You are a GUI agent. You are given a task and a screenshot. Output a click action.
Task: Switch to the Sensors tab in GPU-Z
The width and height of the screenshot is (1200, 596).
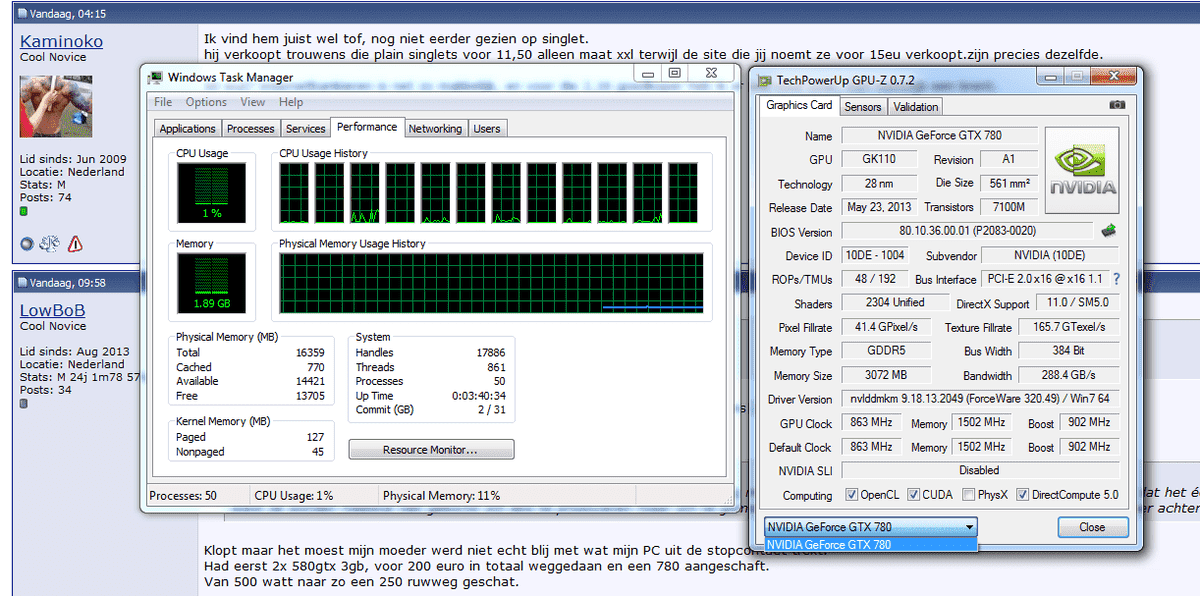862,106
